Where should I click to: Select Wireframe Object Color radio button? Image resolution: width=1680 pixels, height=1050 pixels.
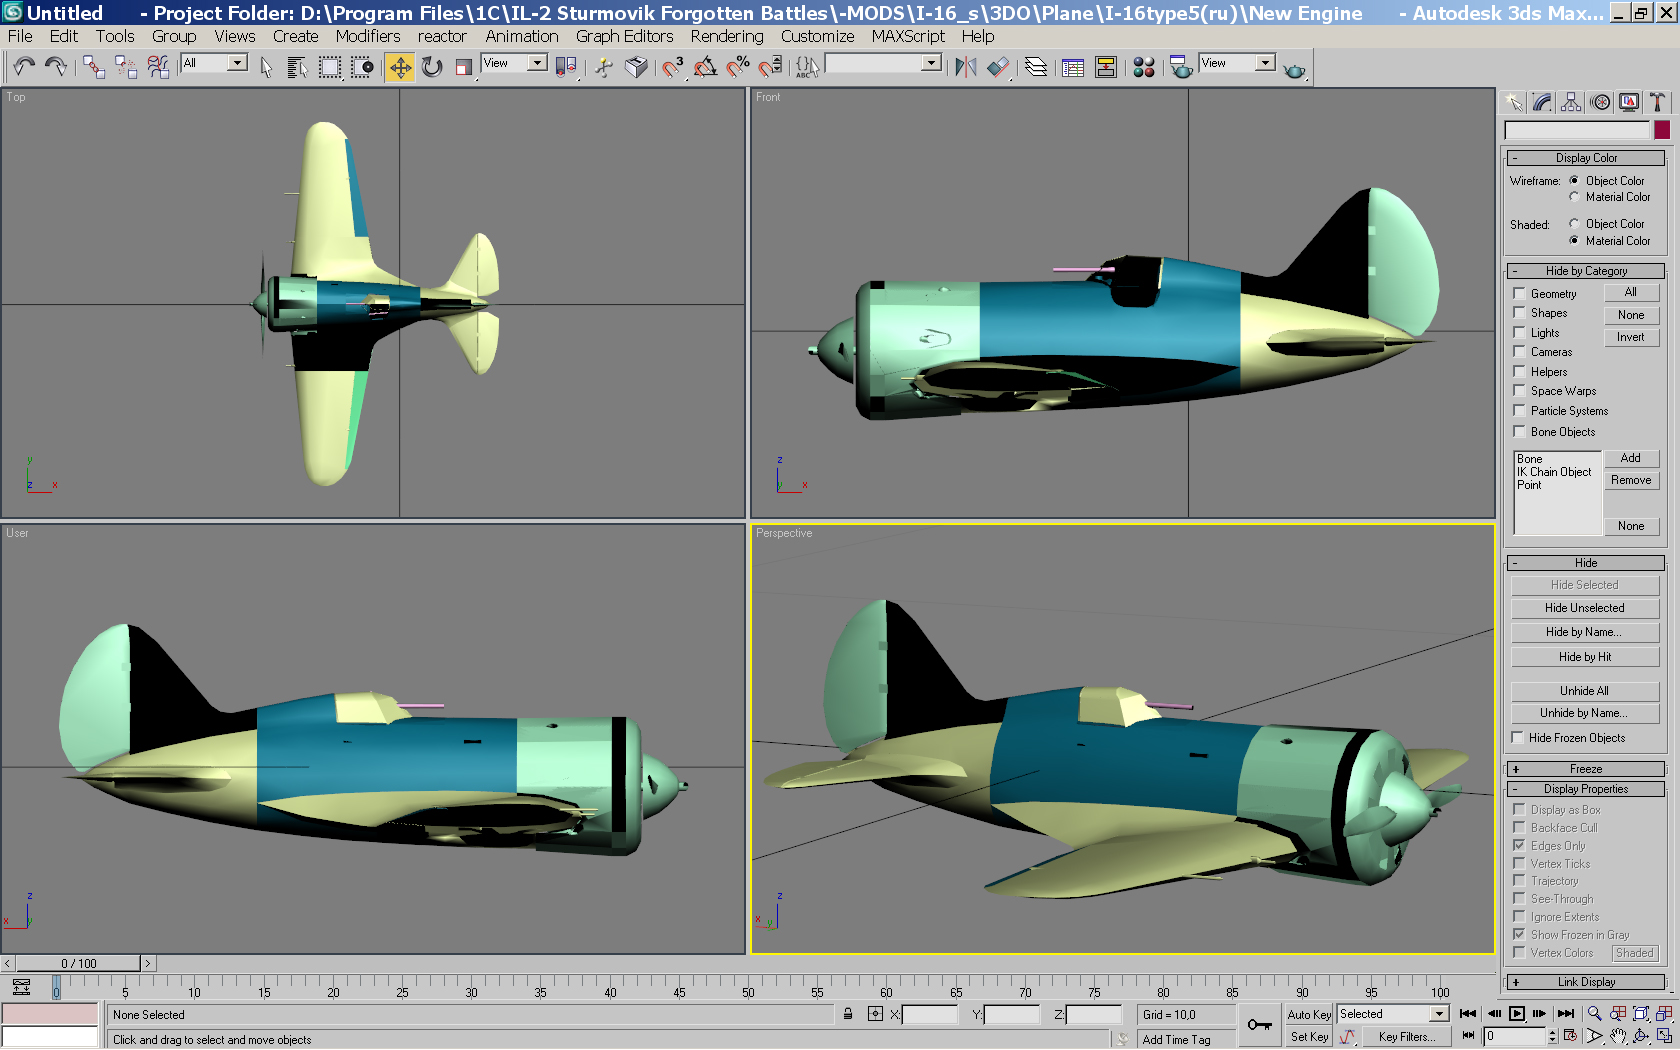click(1574, 181)
